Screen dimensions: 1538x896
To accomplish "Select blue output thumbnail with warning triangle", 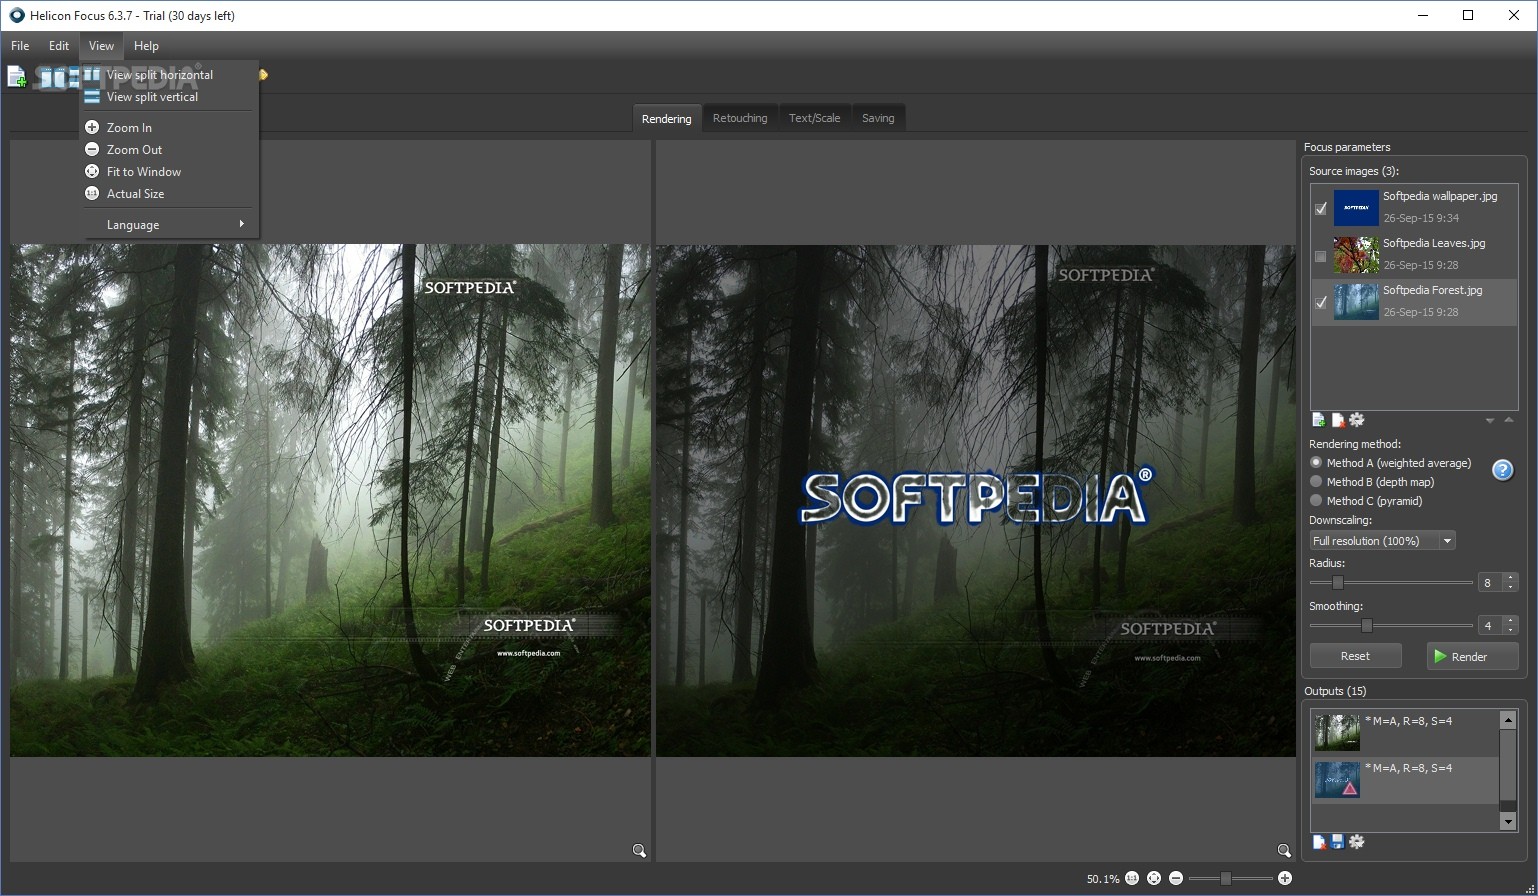I will coord(1337,780).
